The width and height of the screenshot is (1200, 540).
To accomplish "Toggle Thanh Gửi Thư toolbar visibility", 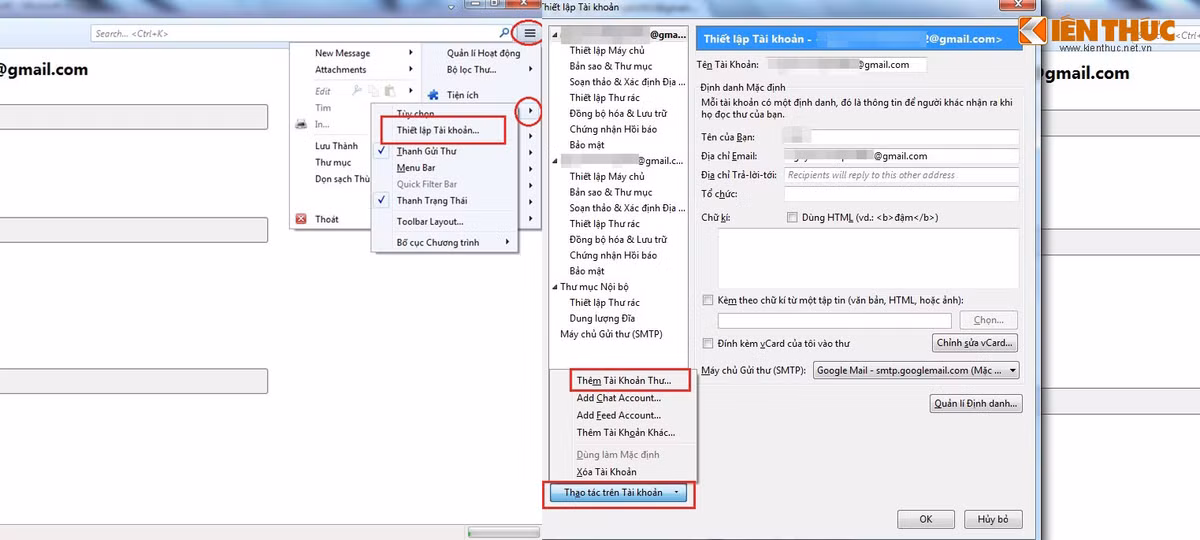I will (x=426, y=151).
